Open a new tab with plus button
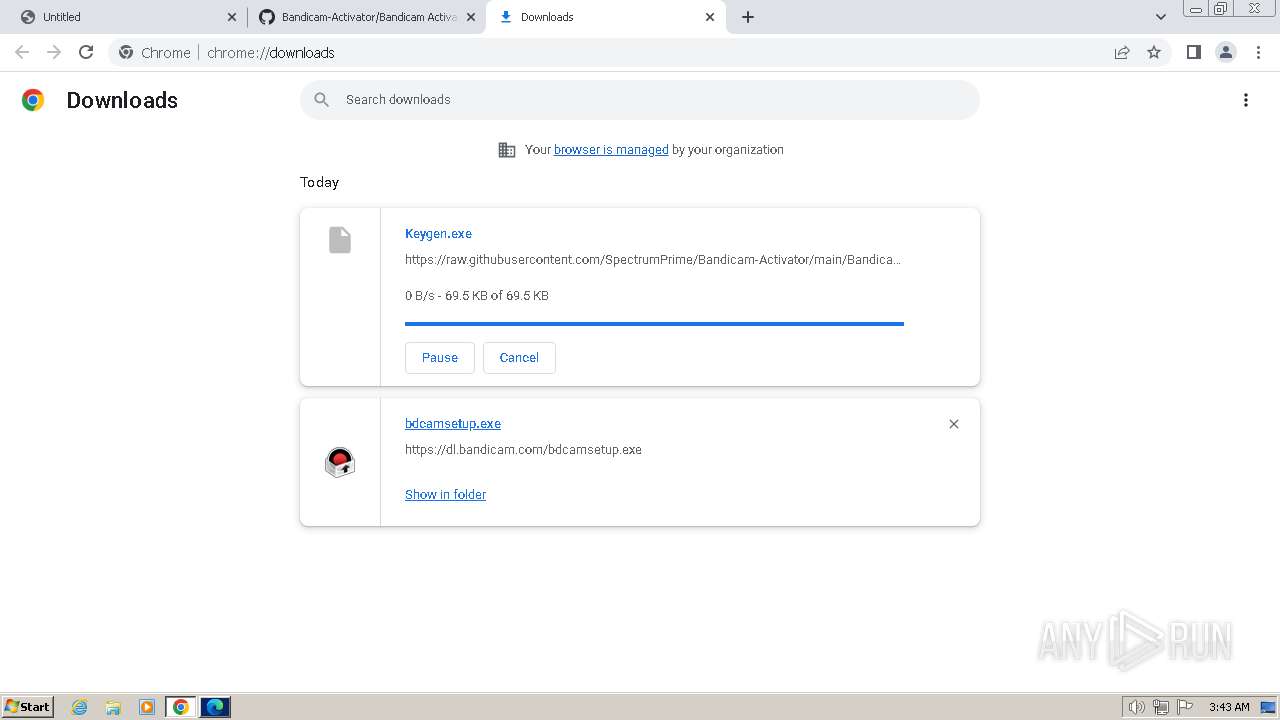This screenshot has height=720, width=1280. point(748,17)
